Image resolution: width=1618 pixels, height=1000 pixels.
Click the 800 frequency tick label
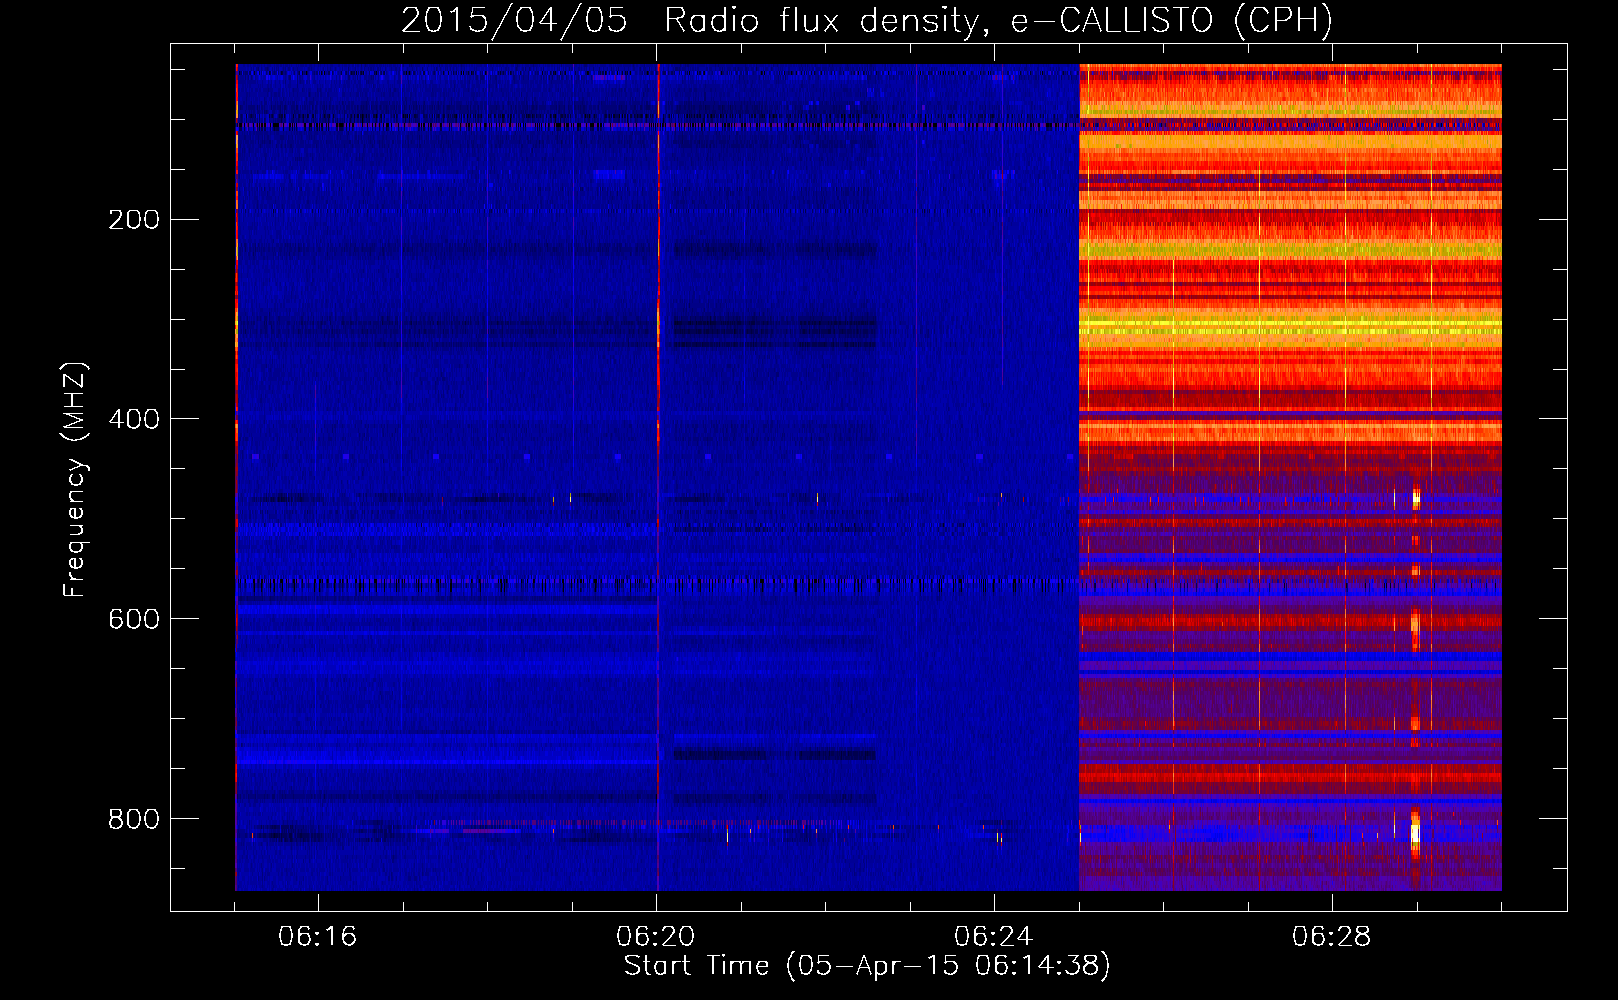pos(134,819)
